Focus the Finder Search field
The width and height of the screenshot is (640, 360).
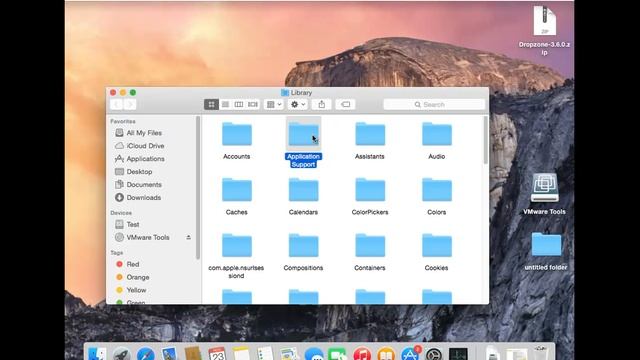tap(434, 104)
